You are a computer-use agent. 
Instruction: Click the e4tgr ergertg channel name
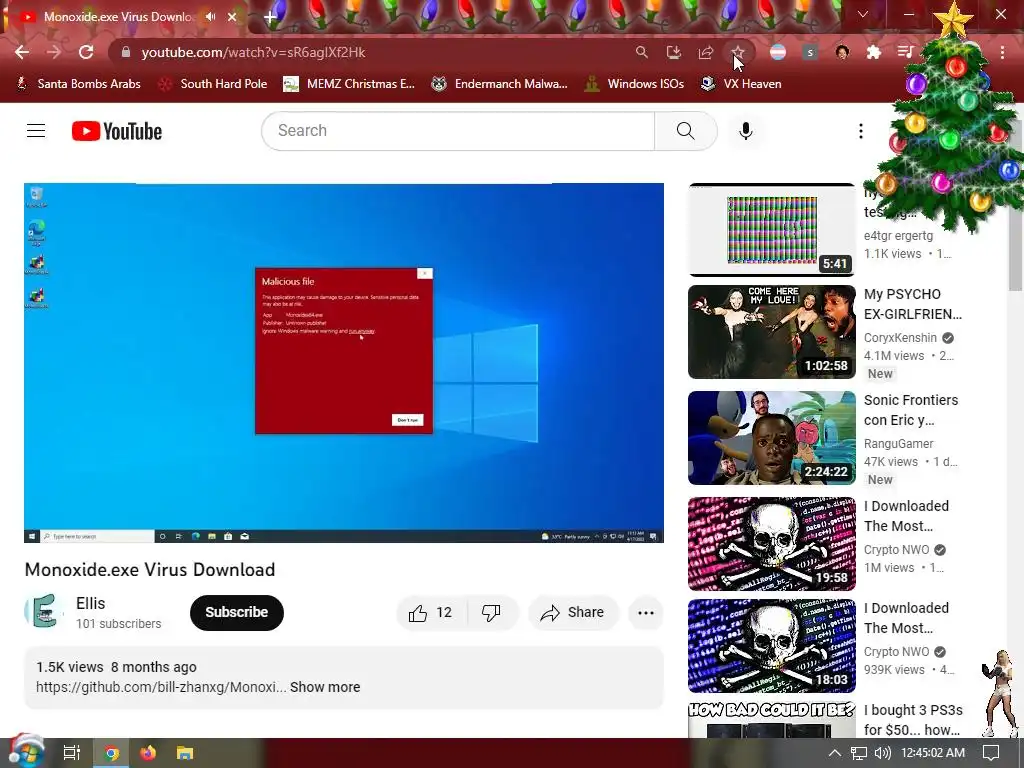click(898, 236)
